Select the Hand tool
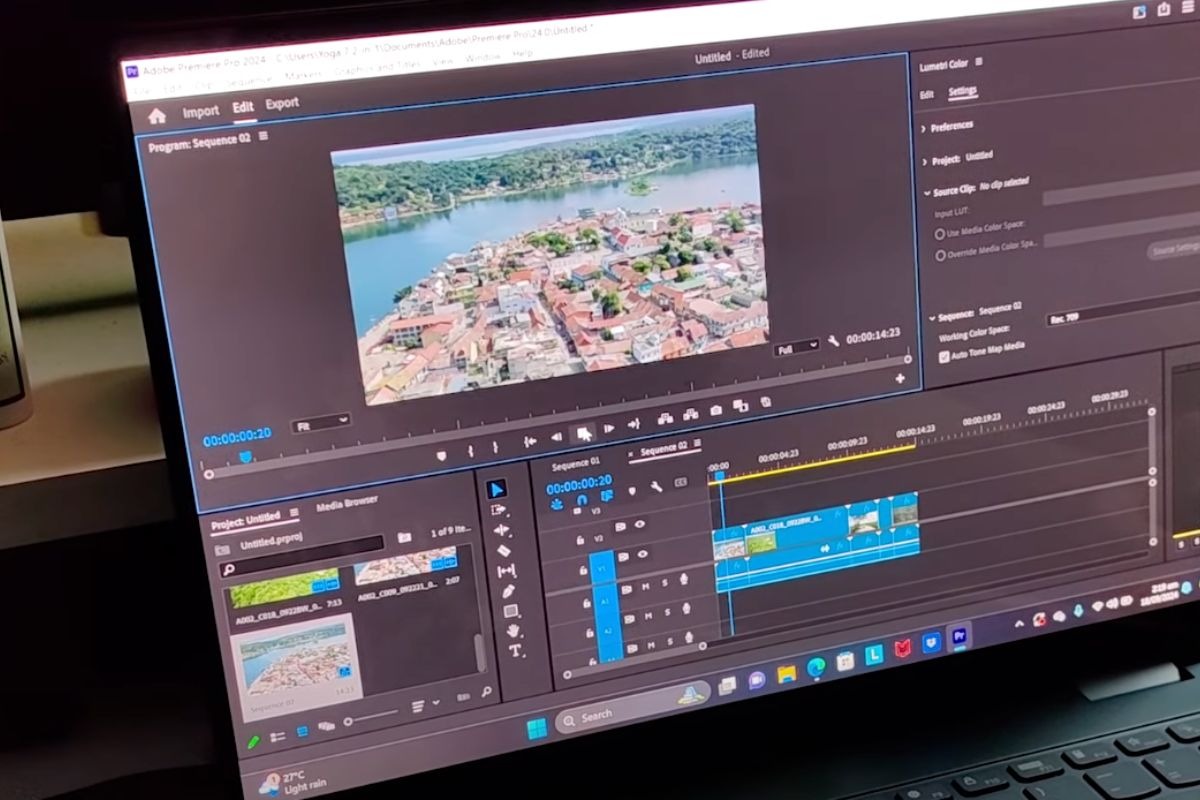The height and width of the screenshot is (800, 1200). click(x=513, y=631)
